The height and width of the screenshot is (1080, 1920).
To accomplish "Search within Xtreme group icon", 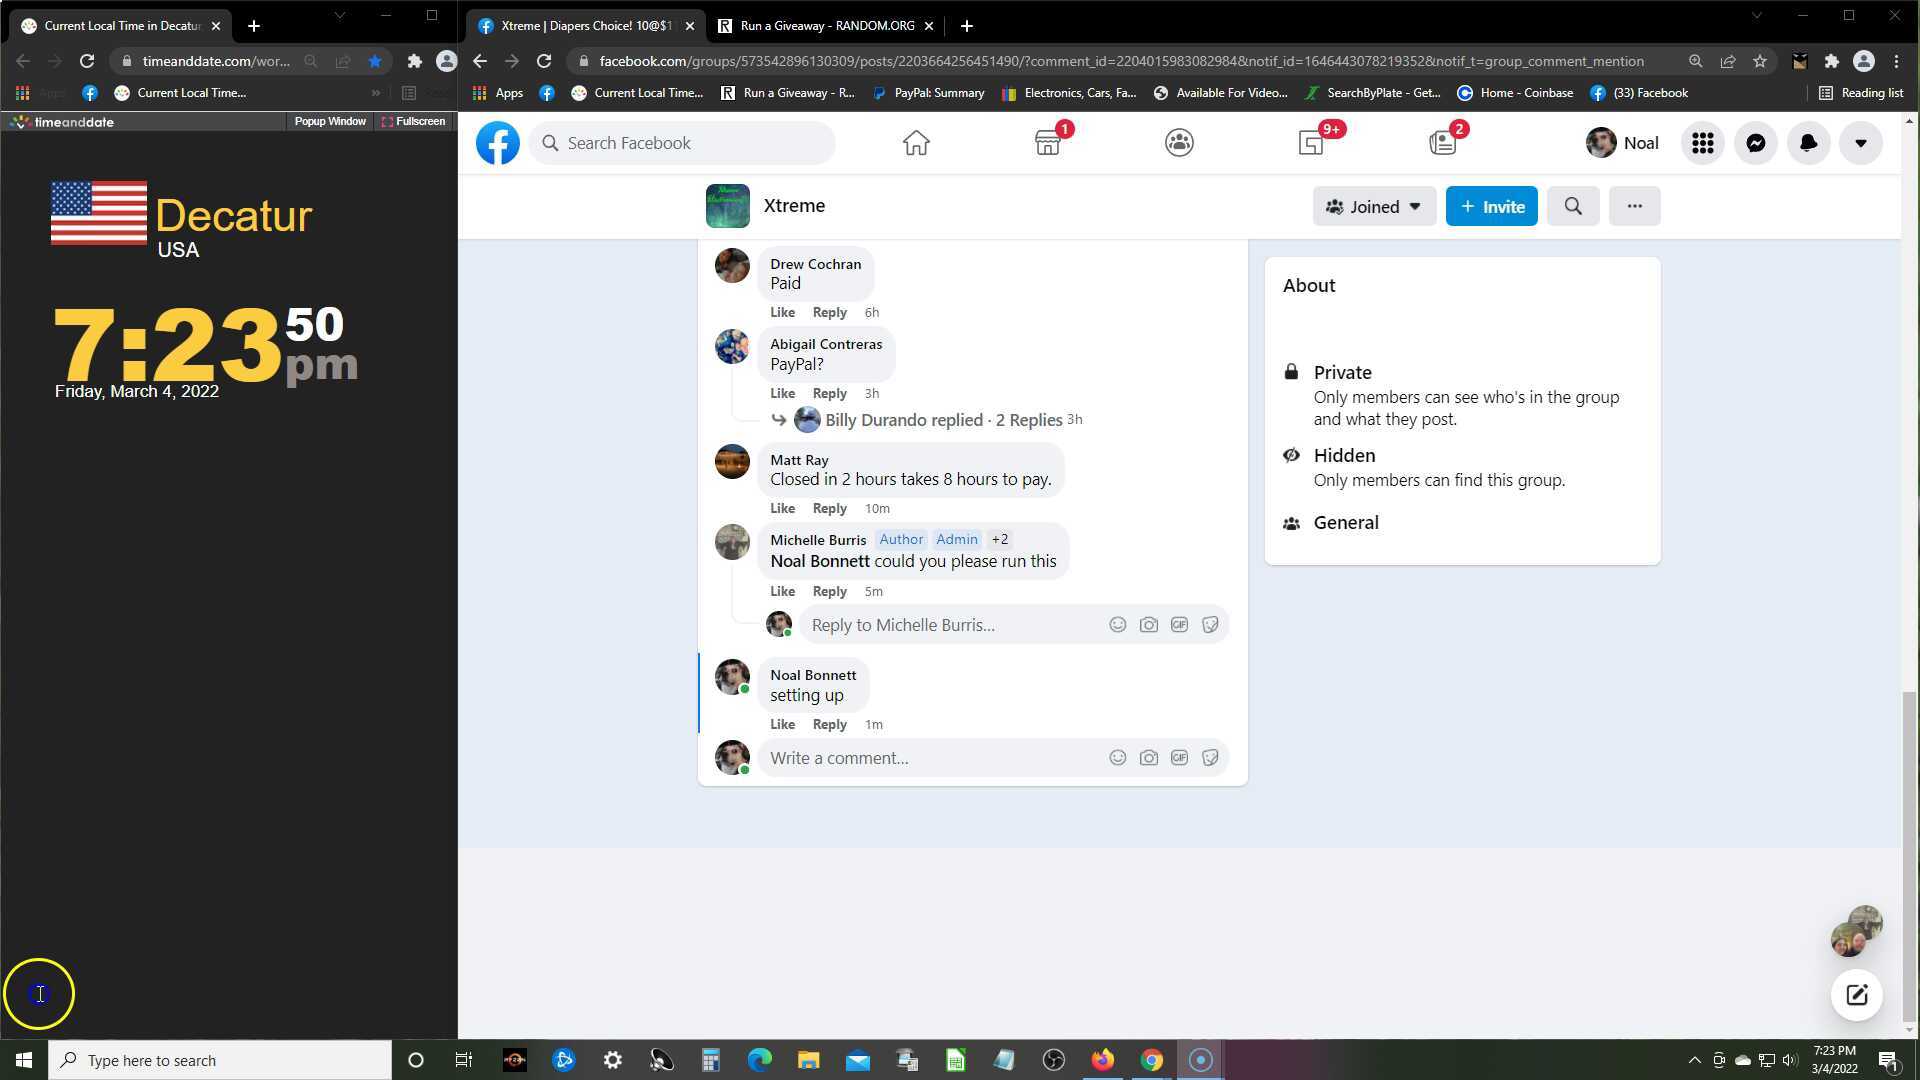I will 1573,206.
